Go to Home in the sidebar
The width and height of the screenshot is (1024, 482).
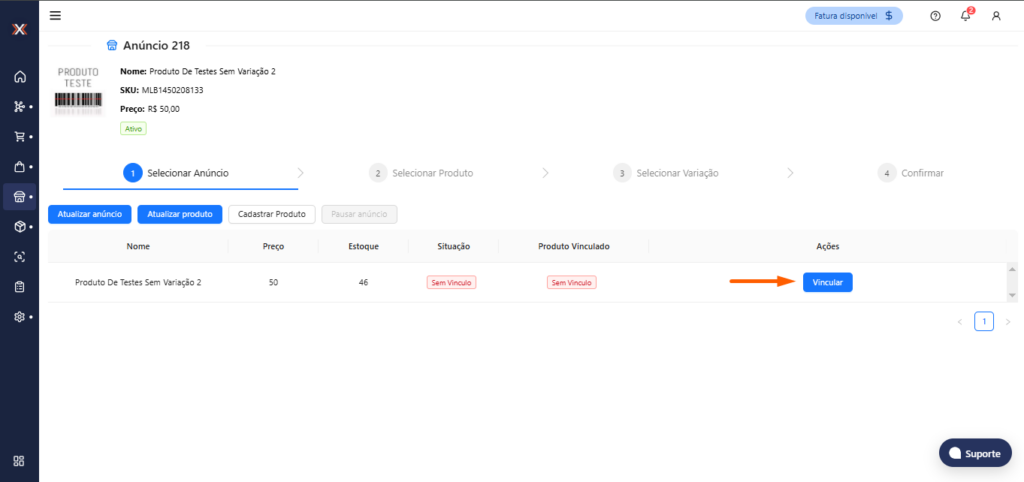coord(19,77)
